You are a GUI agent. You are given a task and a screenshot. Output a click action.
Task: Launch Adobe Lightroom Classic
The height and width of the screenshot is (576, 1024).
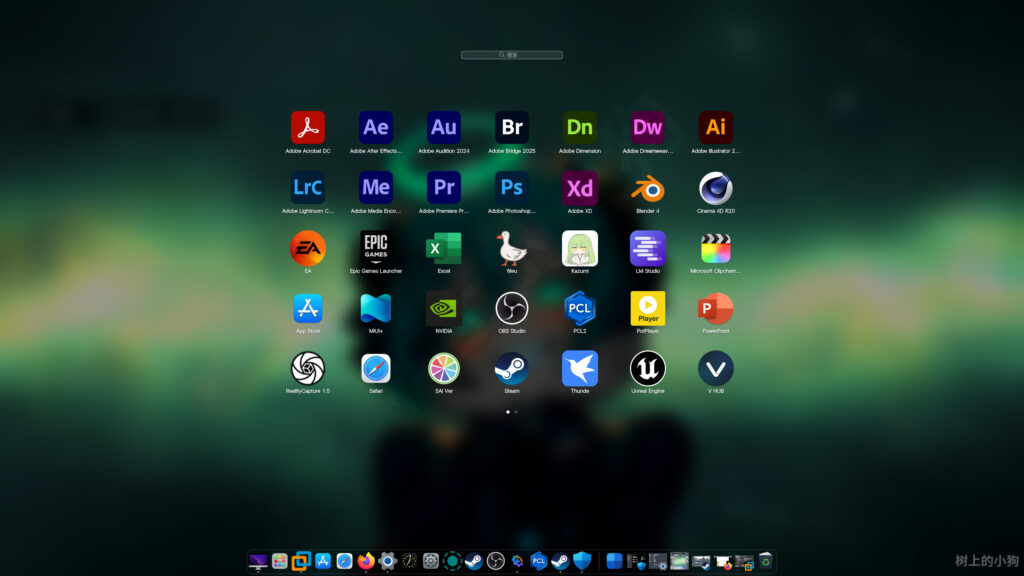pos(308,187)
